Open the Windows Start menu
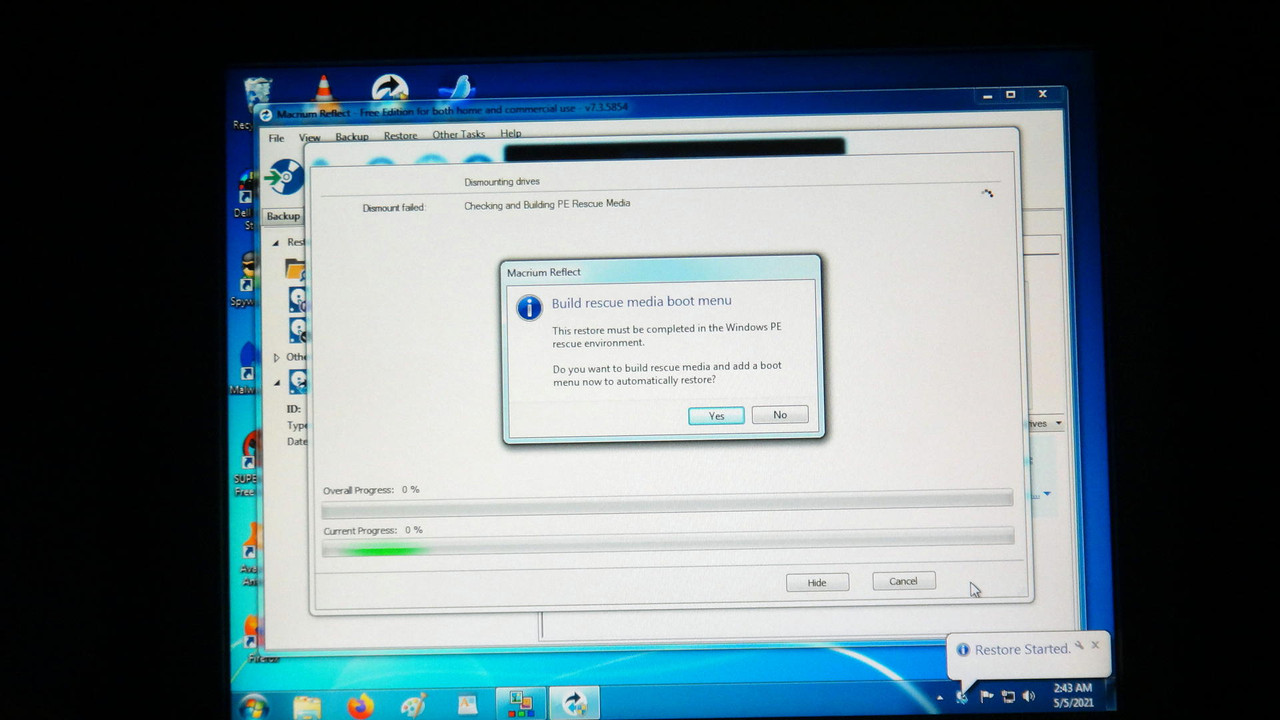The width and height of the screenshot is (1280, 720). (253, 706)
